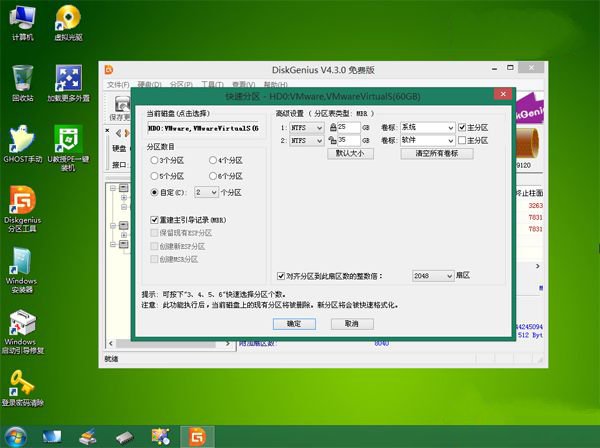The height and width of the screenshot is (448, 600).
Task: Maximize the DiskGenius main window
Action: point(510,68)
